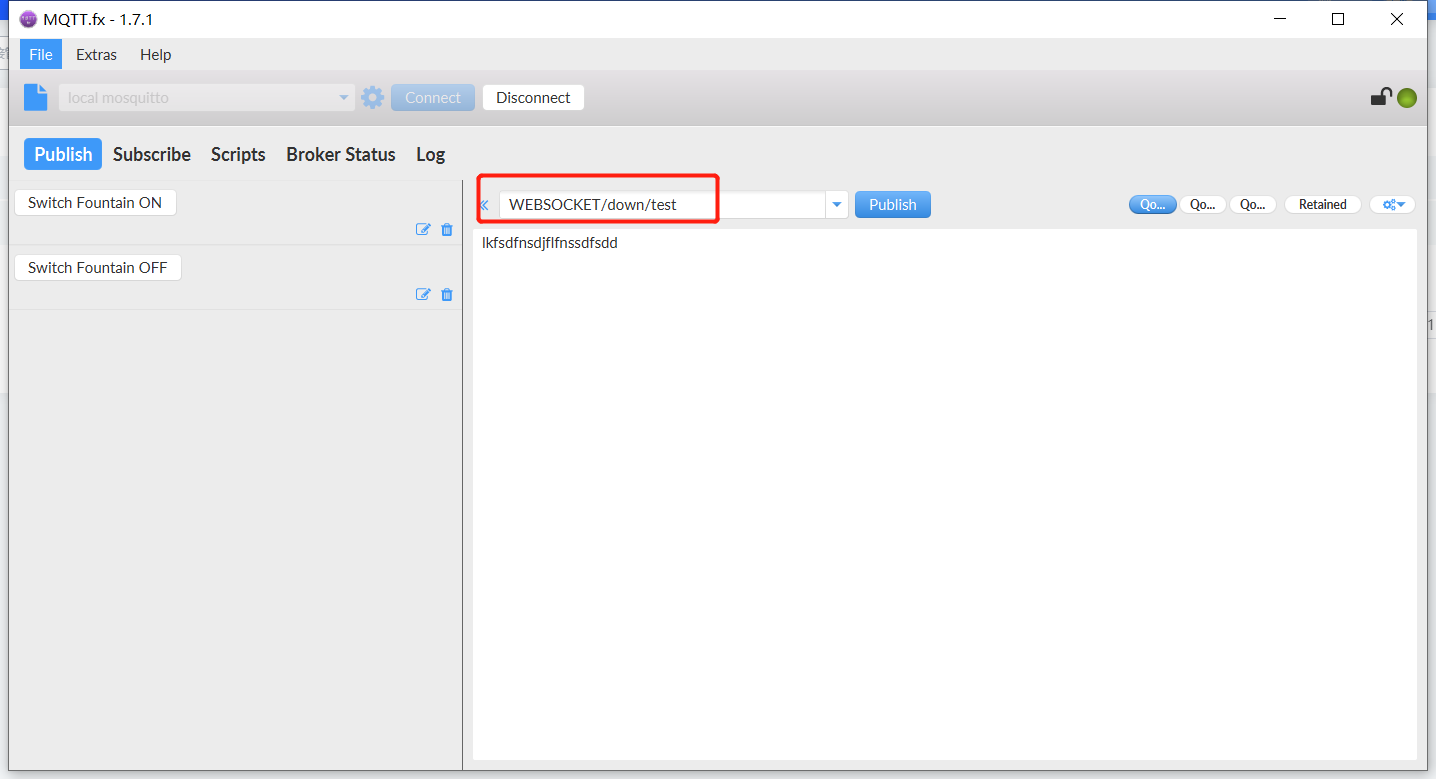
Task: Click the Disconnect button
Action: click(533, 97)
